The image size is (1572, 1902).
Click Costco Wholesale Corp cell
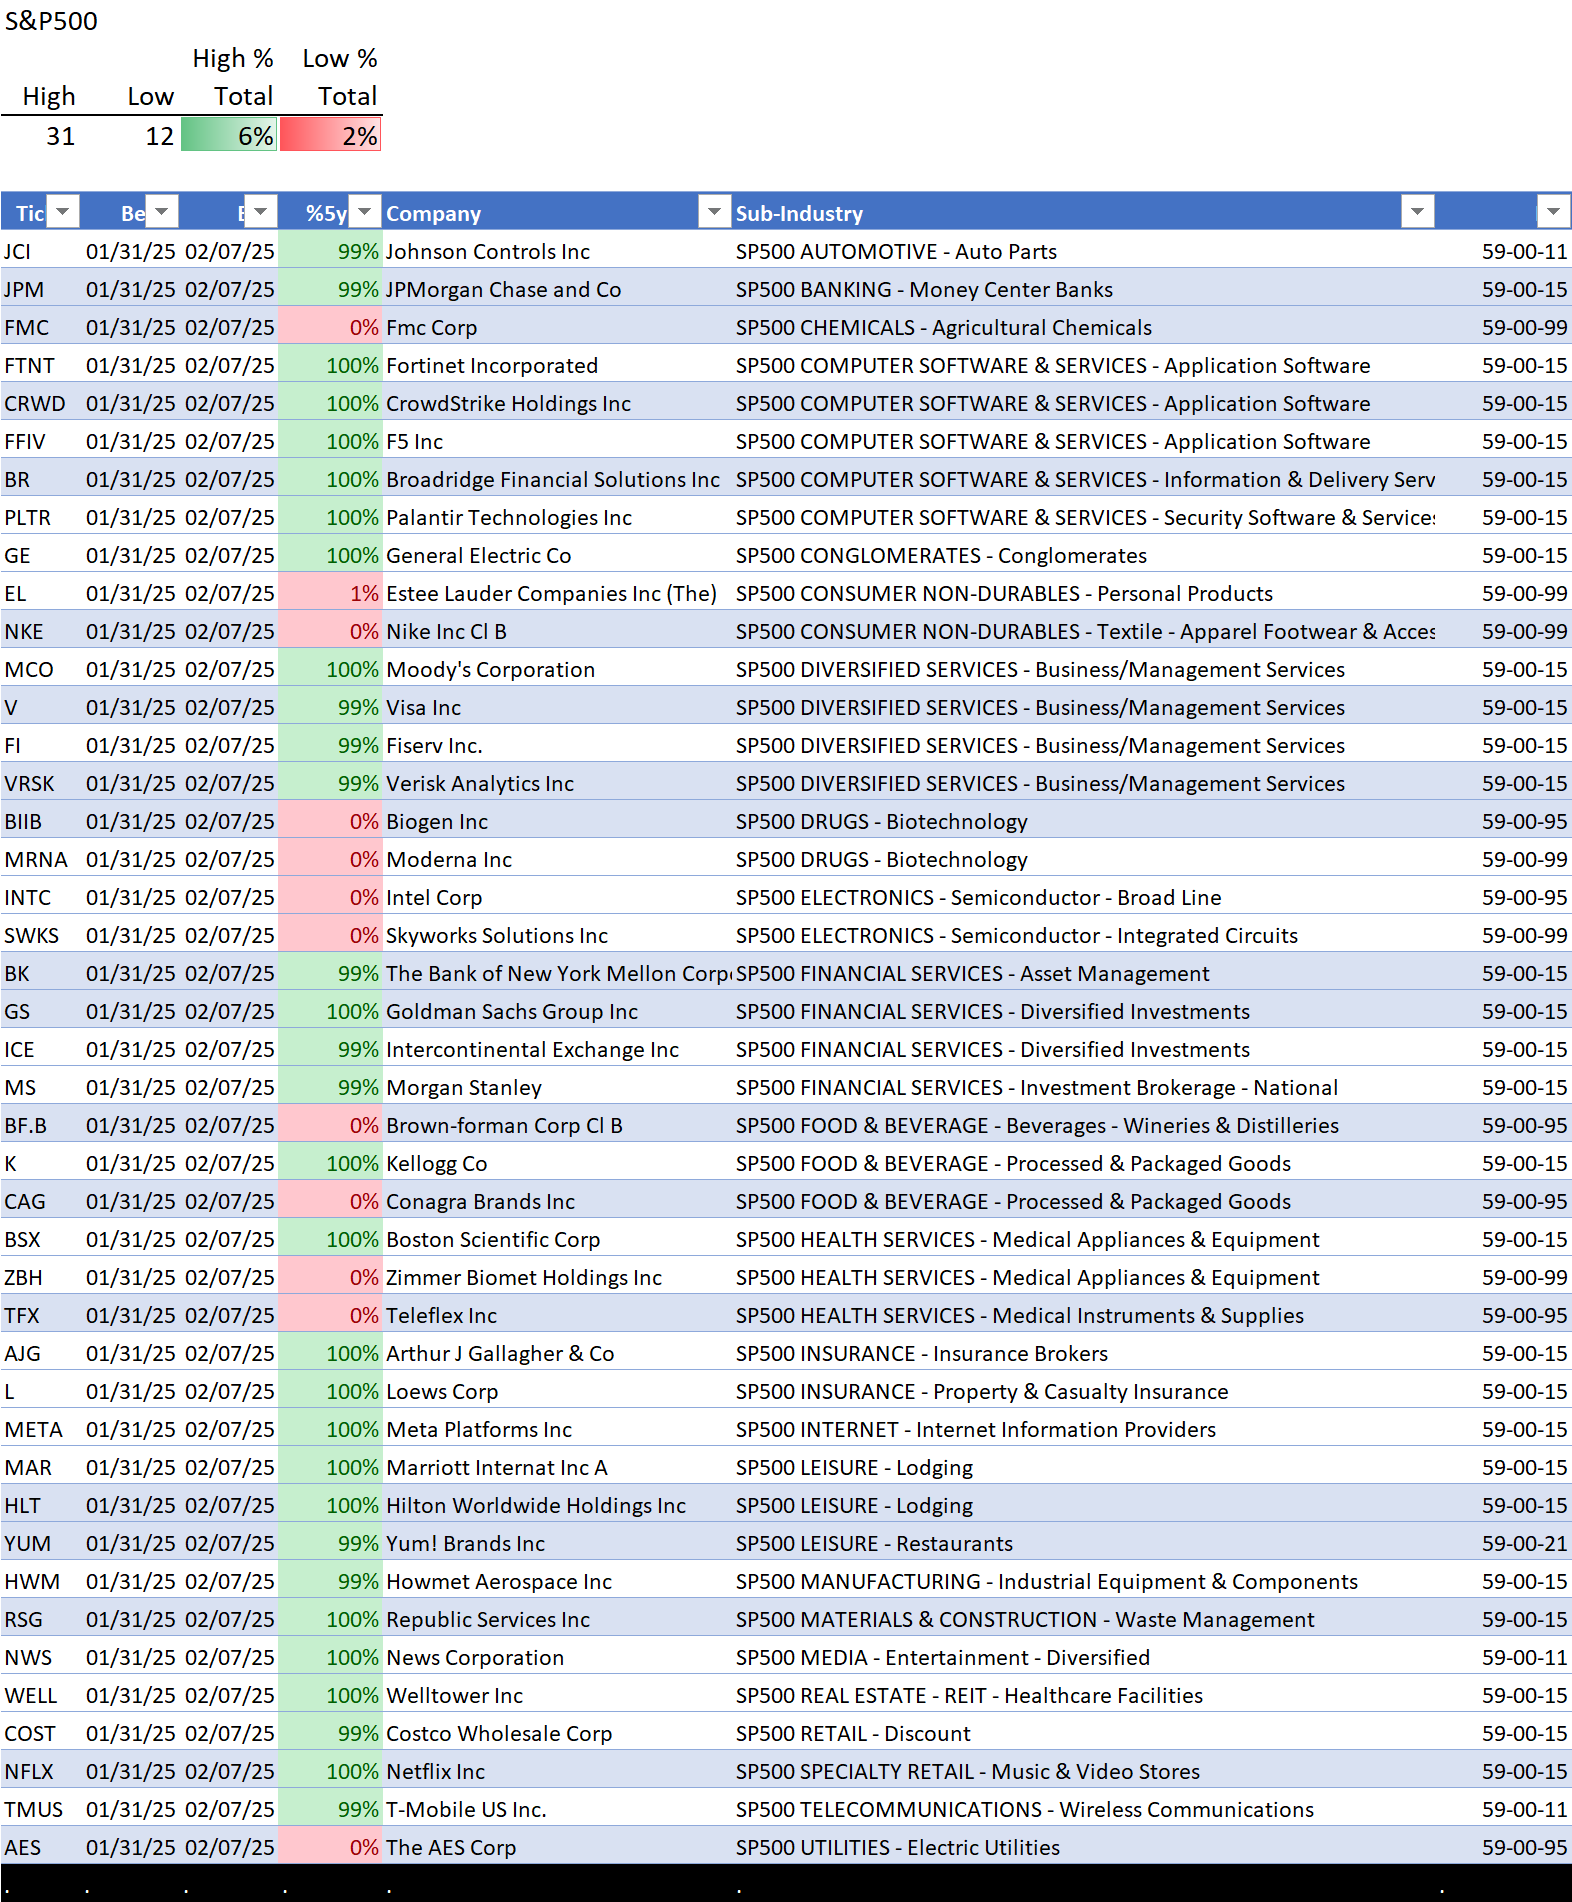(556, 1733)
